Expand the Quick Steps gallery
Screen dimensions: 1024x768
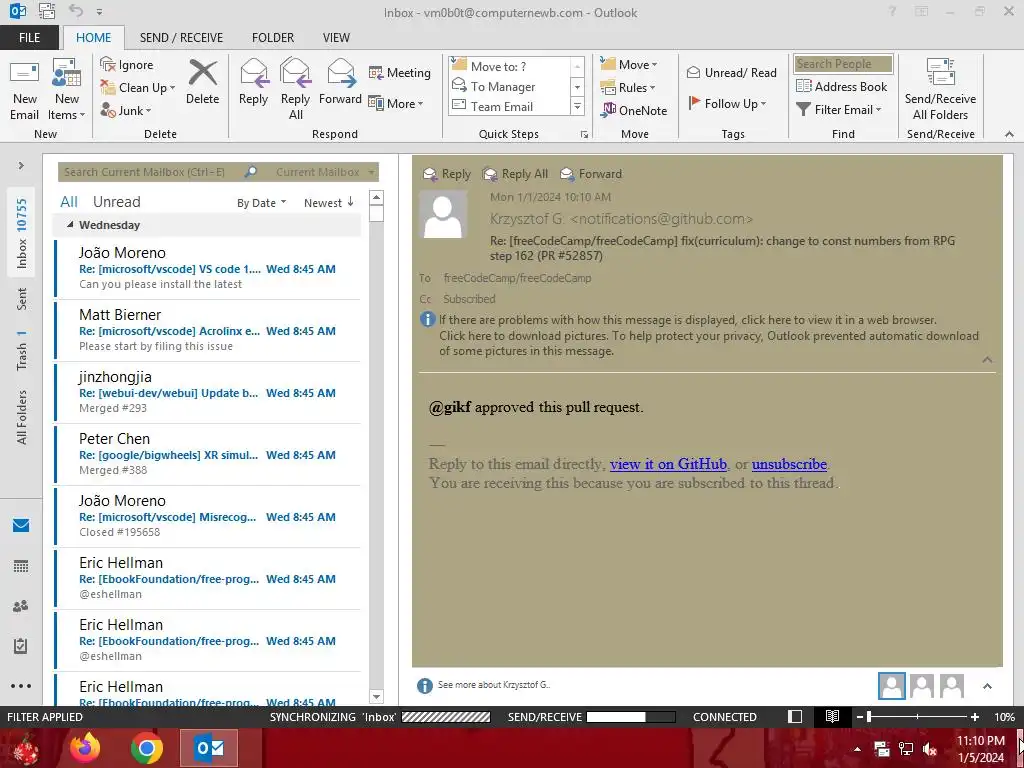pyautogui.click(x=577, y=106)
